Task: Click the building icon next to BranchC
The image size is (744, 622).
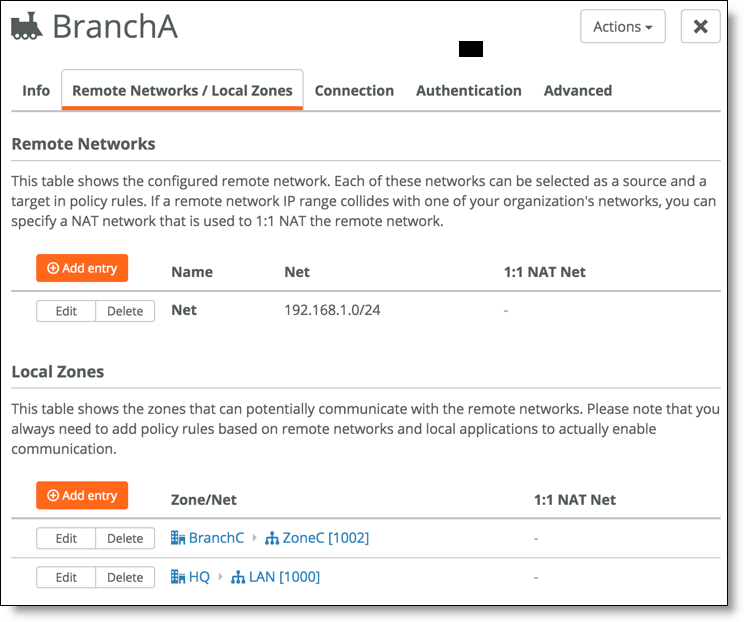Action: tap(178, 538)
